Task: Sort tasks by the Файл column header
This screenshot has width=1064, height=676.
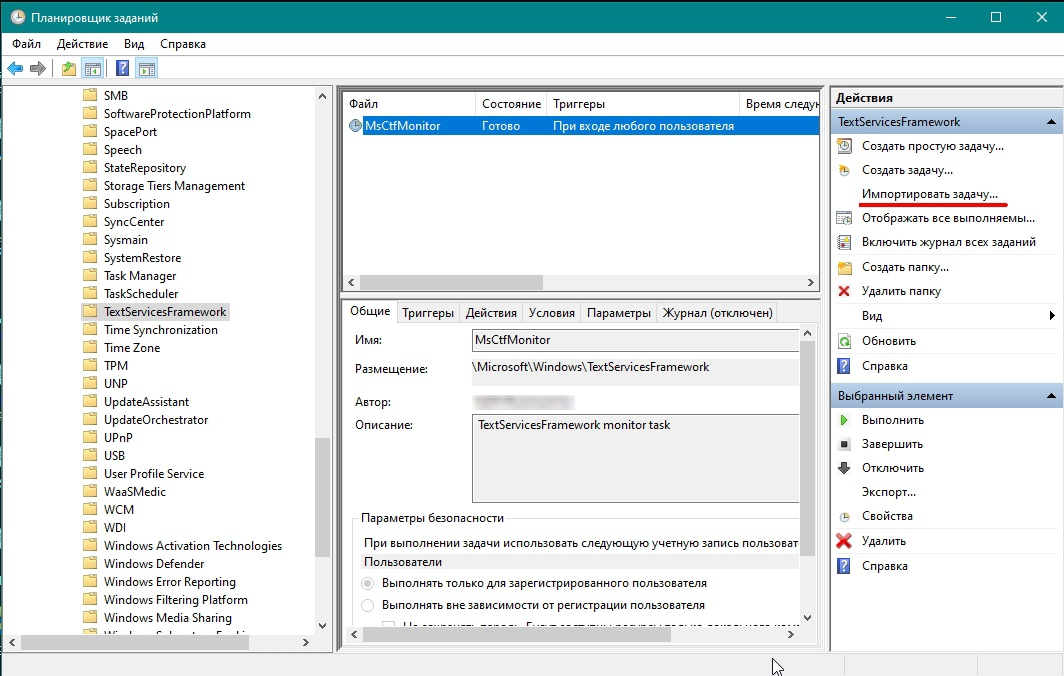Action: [410, 104]
